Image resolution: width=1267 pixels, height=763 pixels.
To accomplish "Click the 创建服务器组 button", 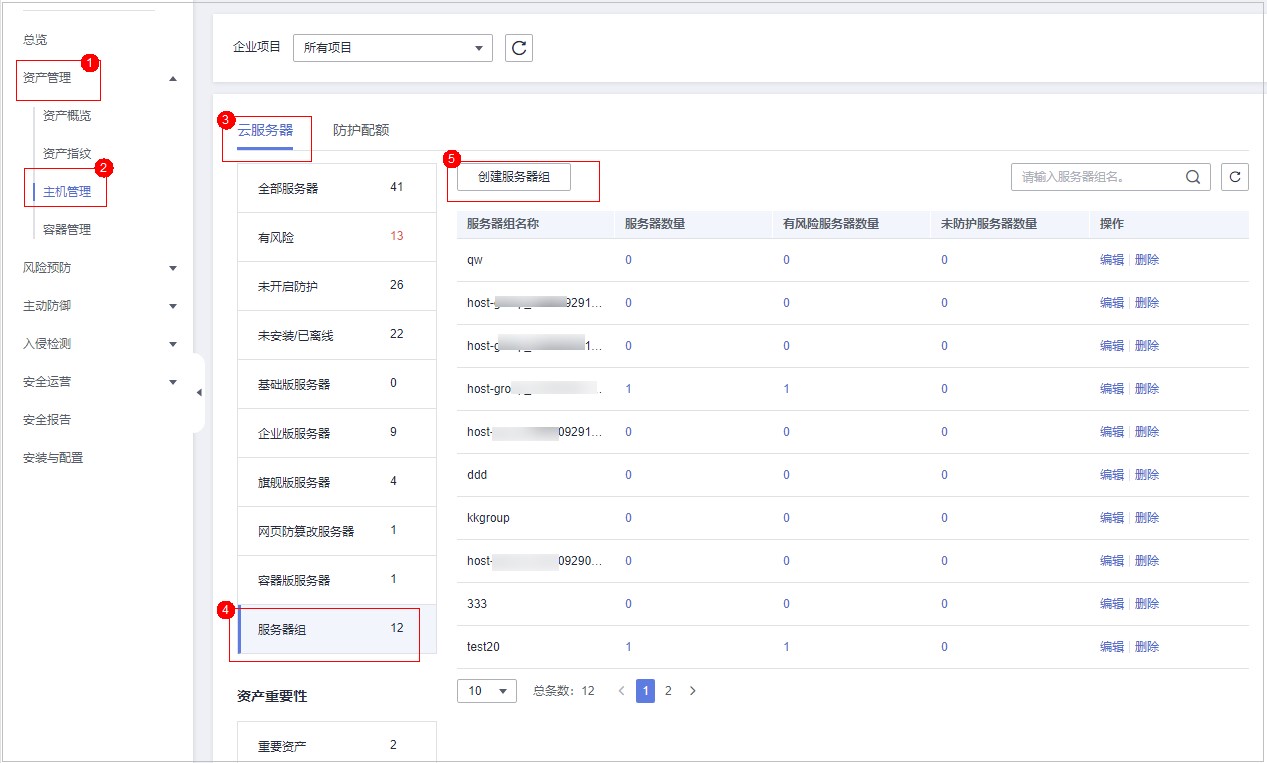I will point(513,177).
